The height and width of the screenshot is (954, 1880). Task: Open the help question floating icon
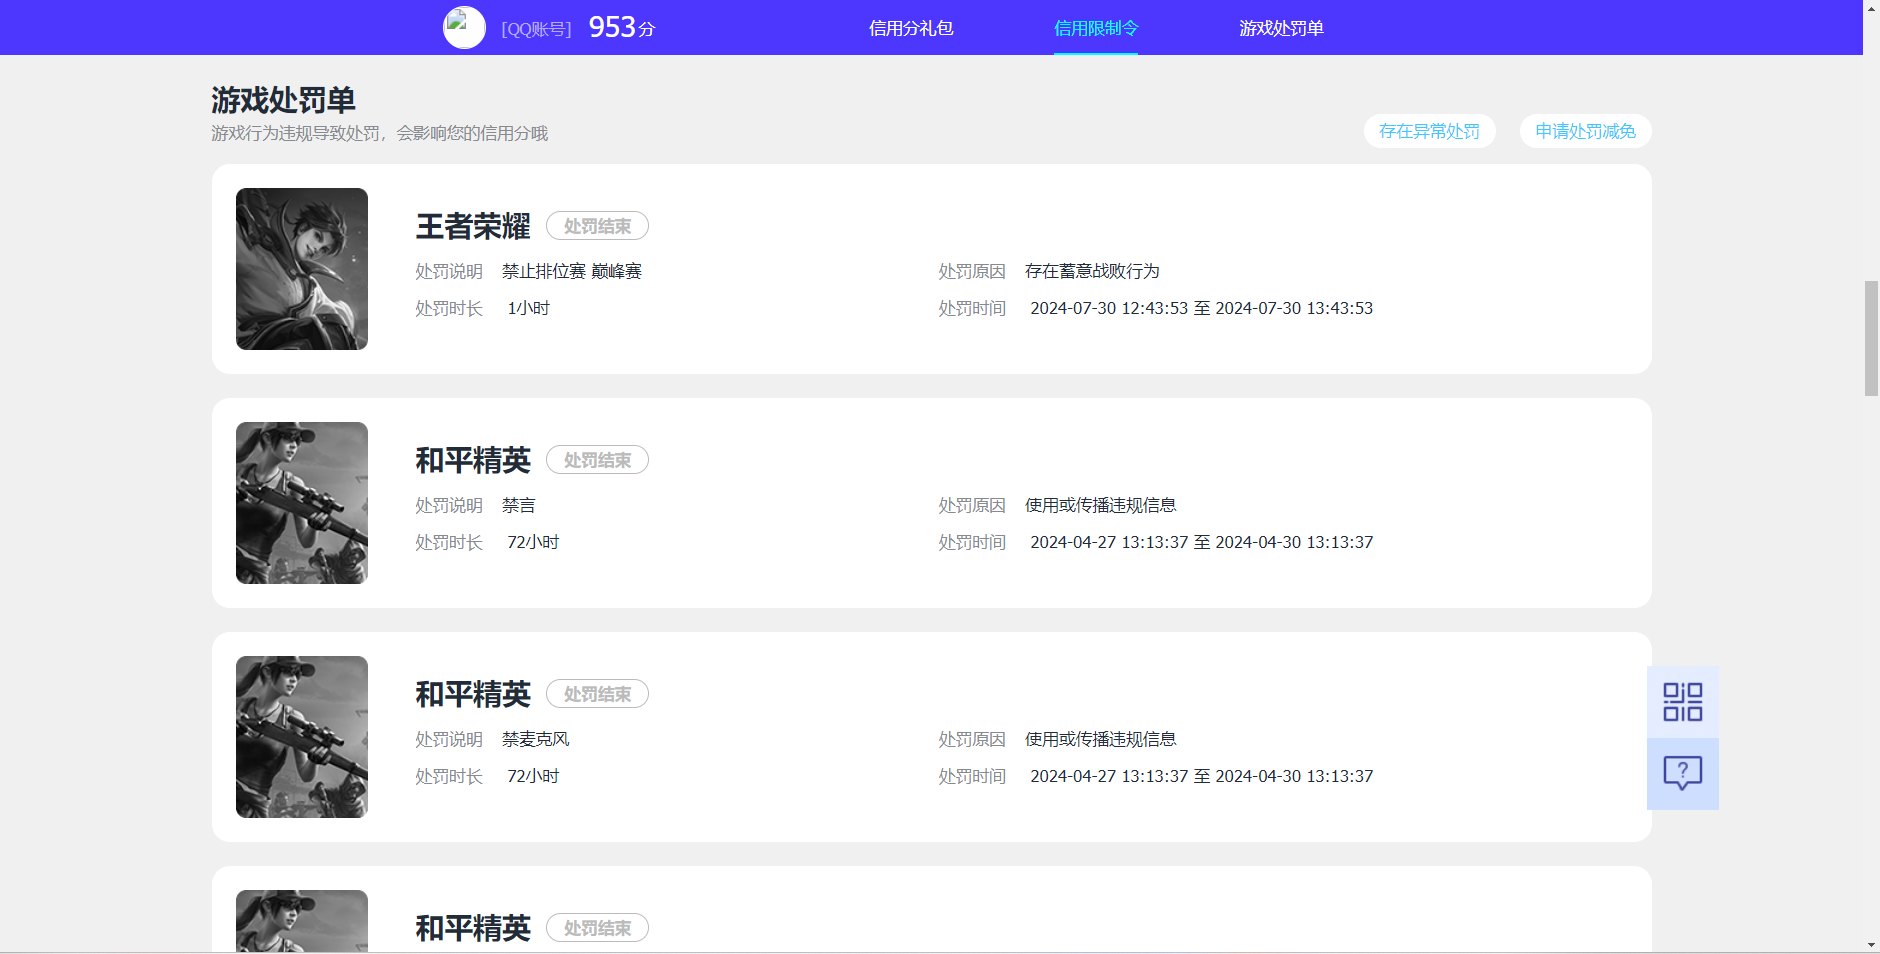(1682, 774)
